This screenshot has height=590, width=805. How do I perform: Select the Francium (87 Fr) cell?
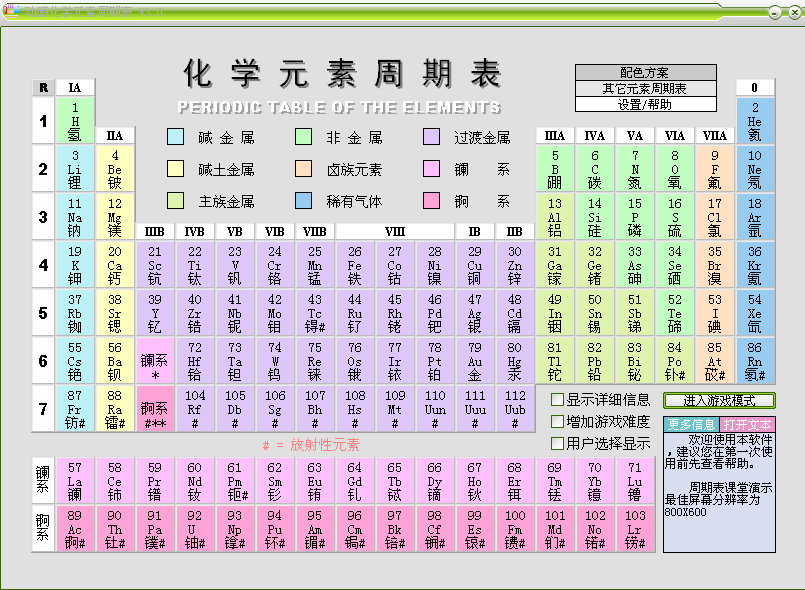pyautogui.click(x=75, y=409)
